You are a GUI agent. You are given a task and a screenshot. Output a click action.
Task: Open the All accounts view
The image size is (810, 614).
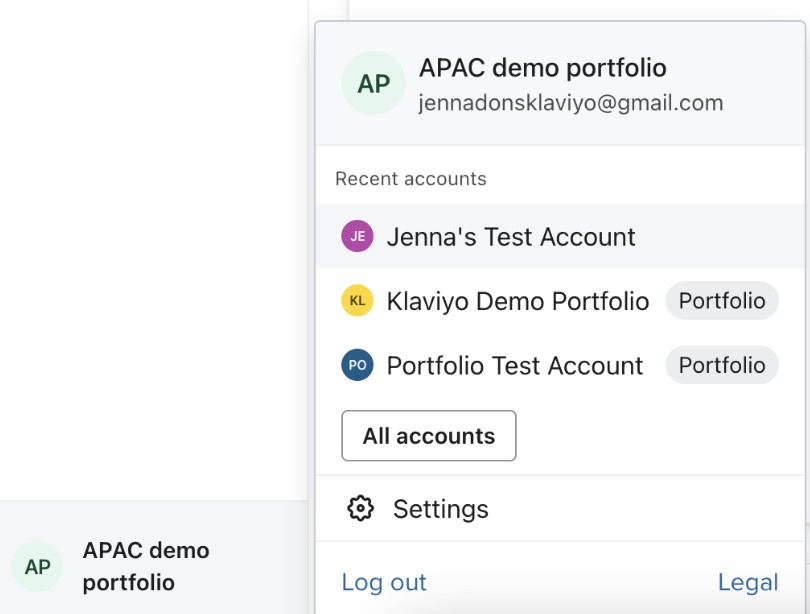tap(428, 435)
